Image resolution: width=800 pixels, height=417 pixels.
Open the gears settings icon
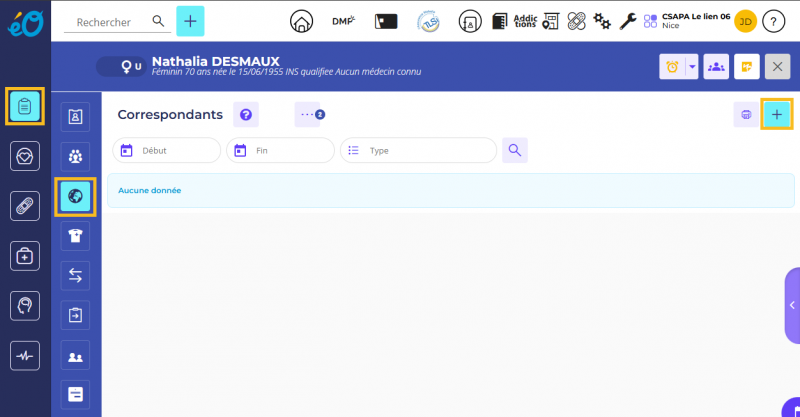(x=602, y=21)
